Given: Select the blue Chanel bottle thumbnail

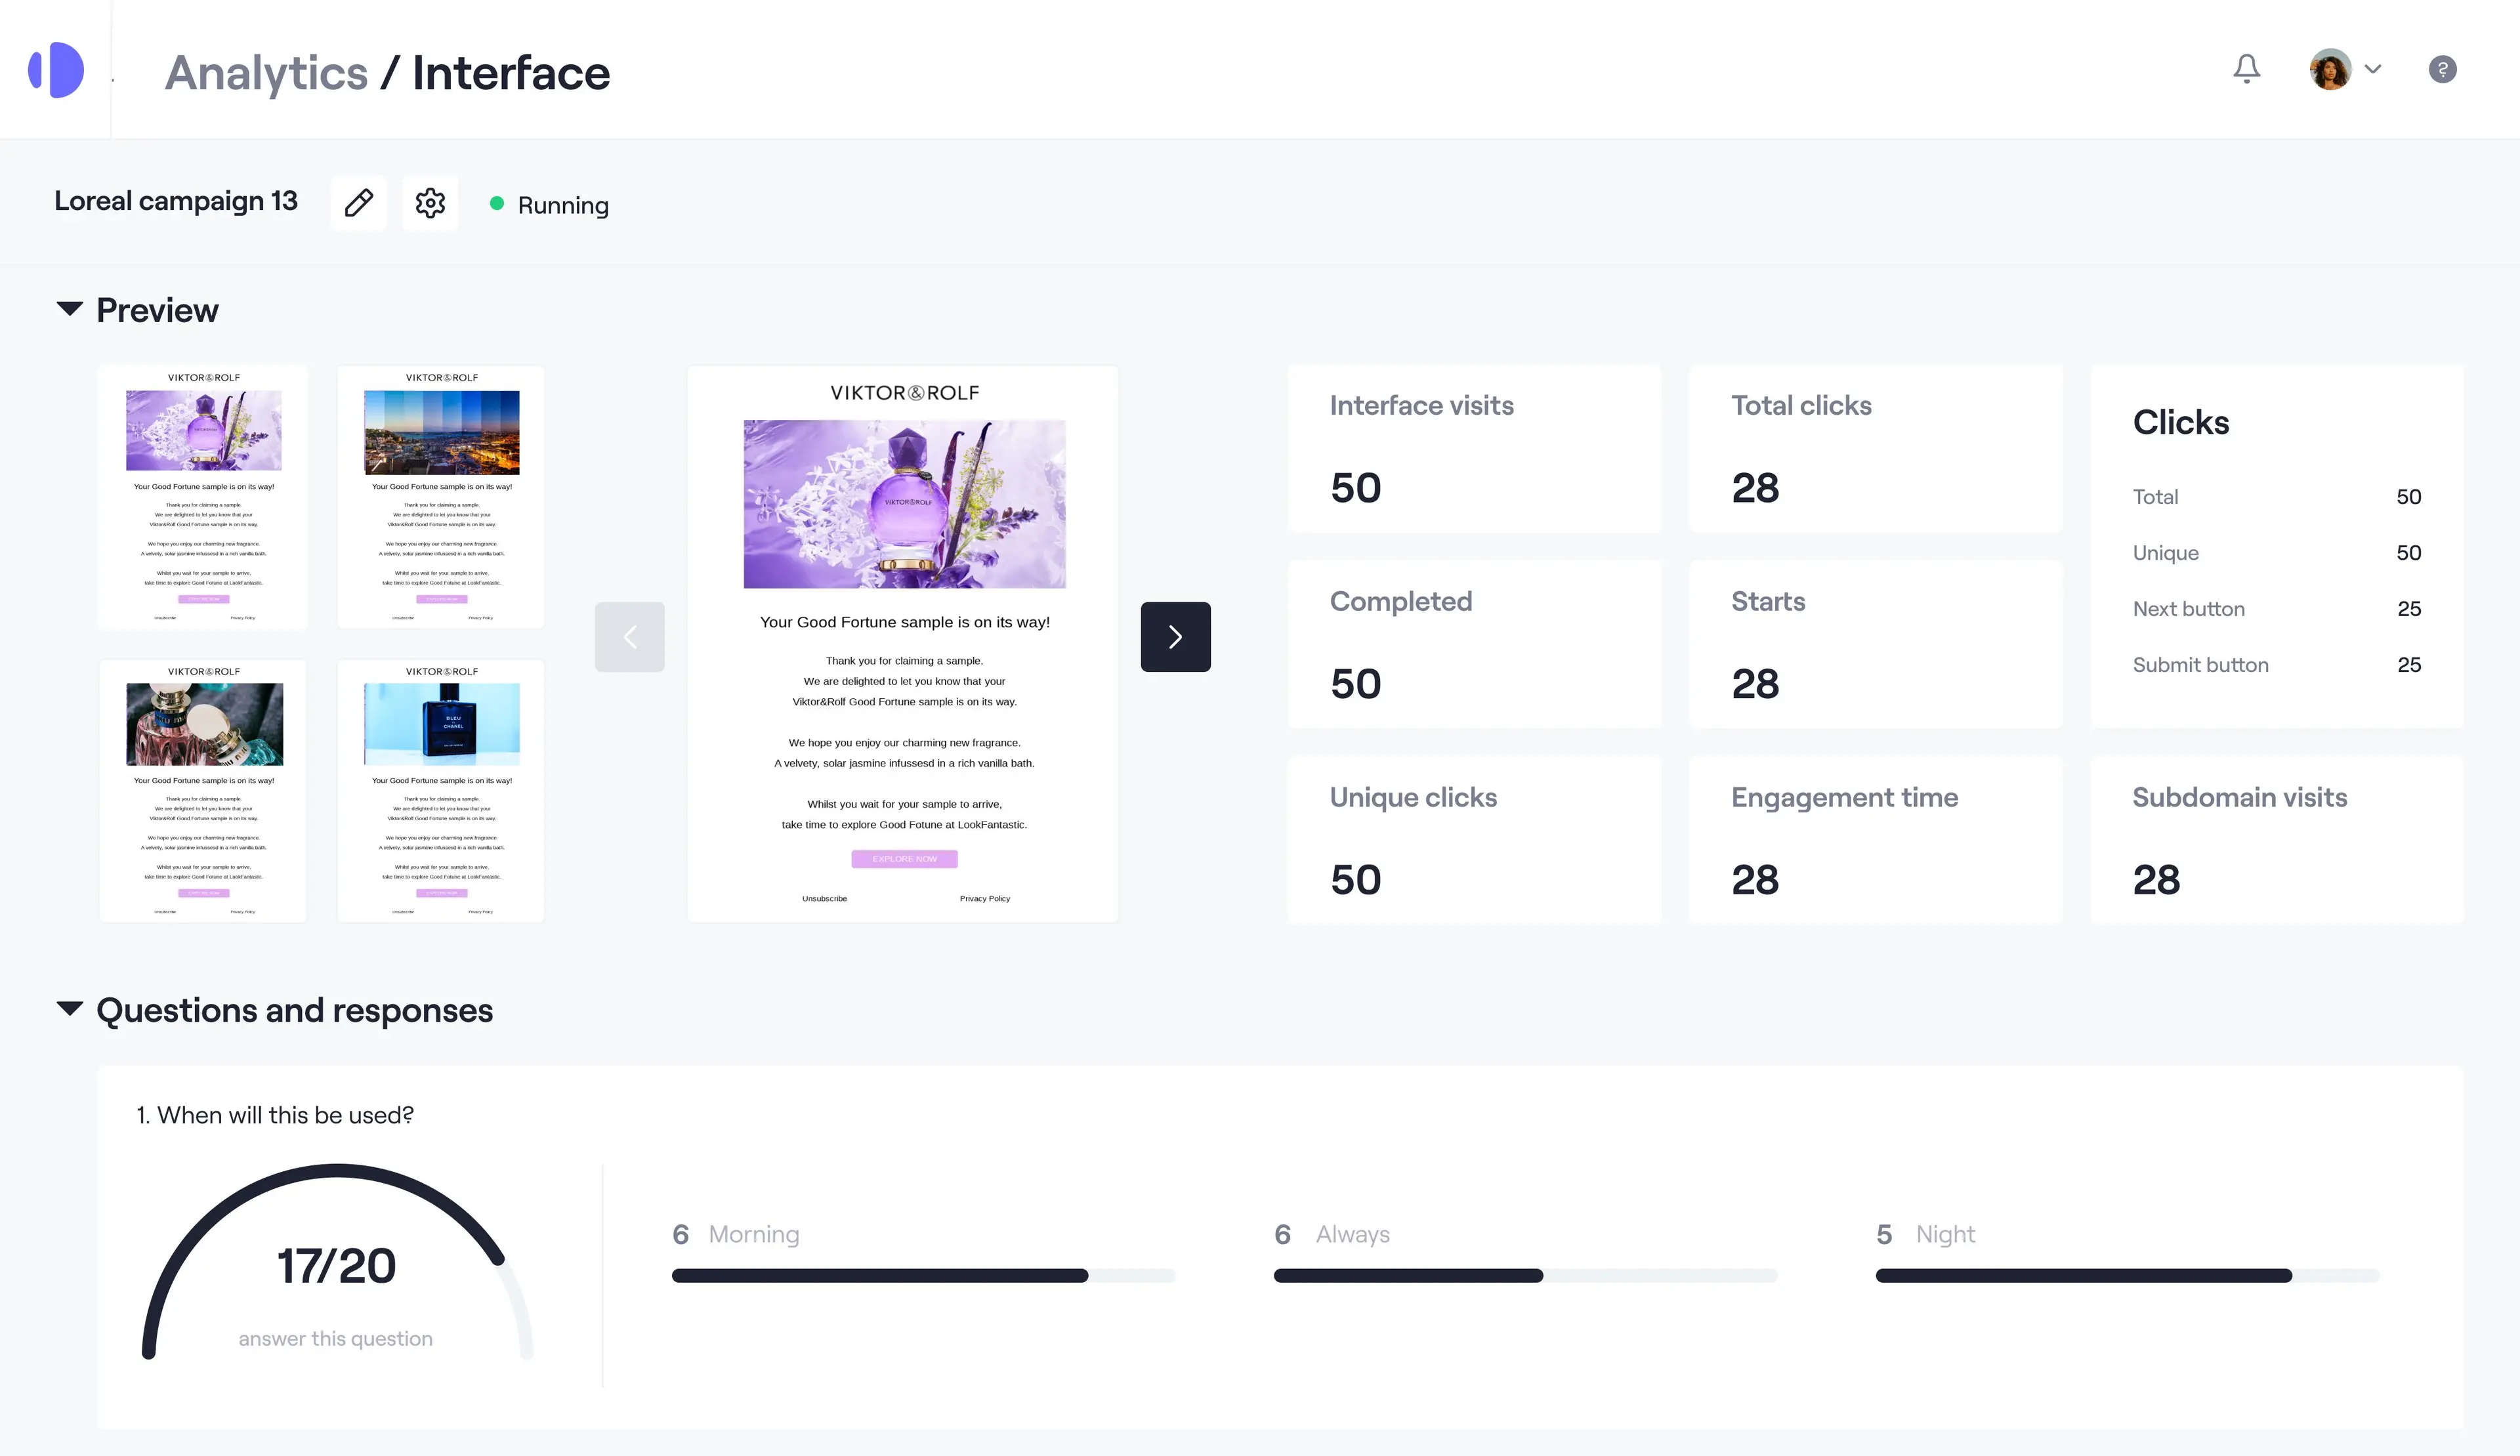Looking at the screenshot, I should click(441, 791).
